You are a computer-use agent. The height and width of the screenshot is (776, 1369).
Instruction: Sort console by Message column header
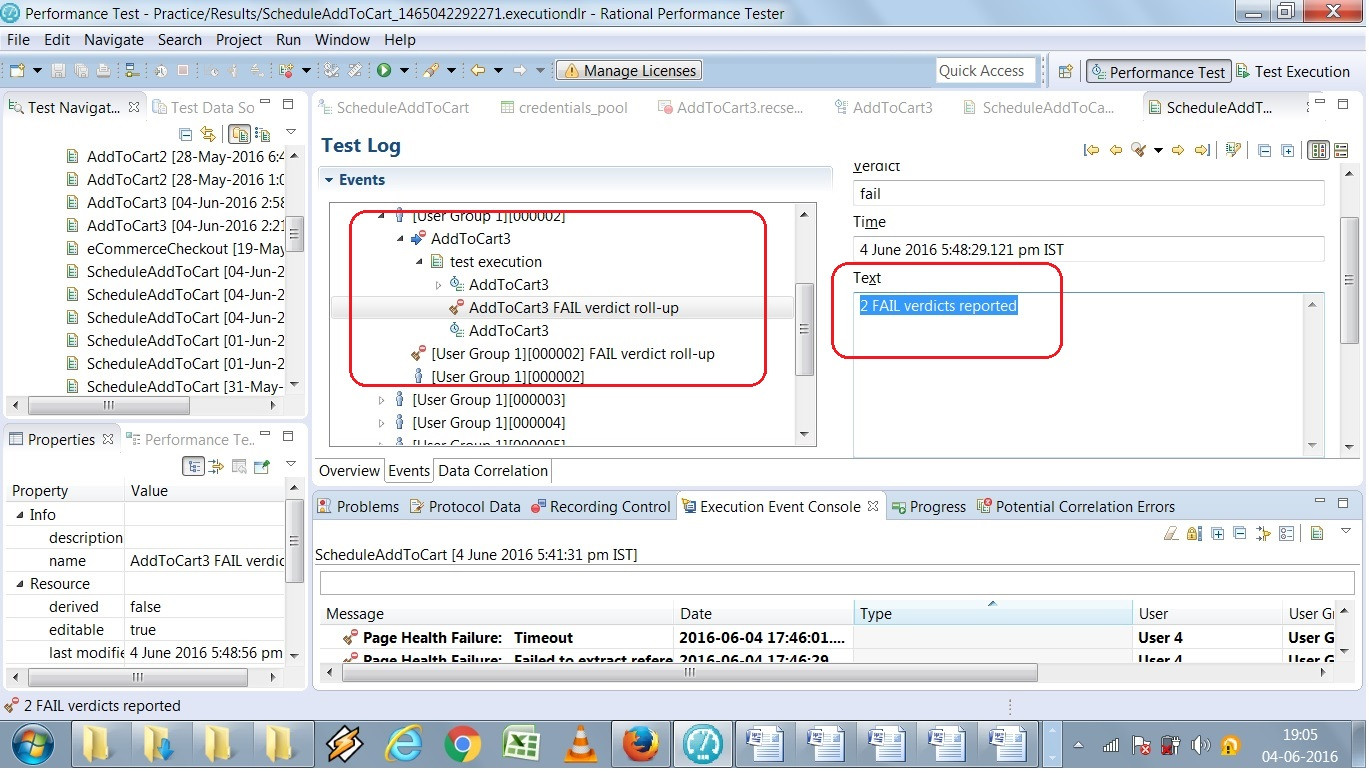pos(497,614)
